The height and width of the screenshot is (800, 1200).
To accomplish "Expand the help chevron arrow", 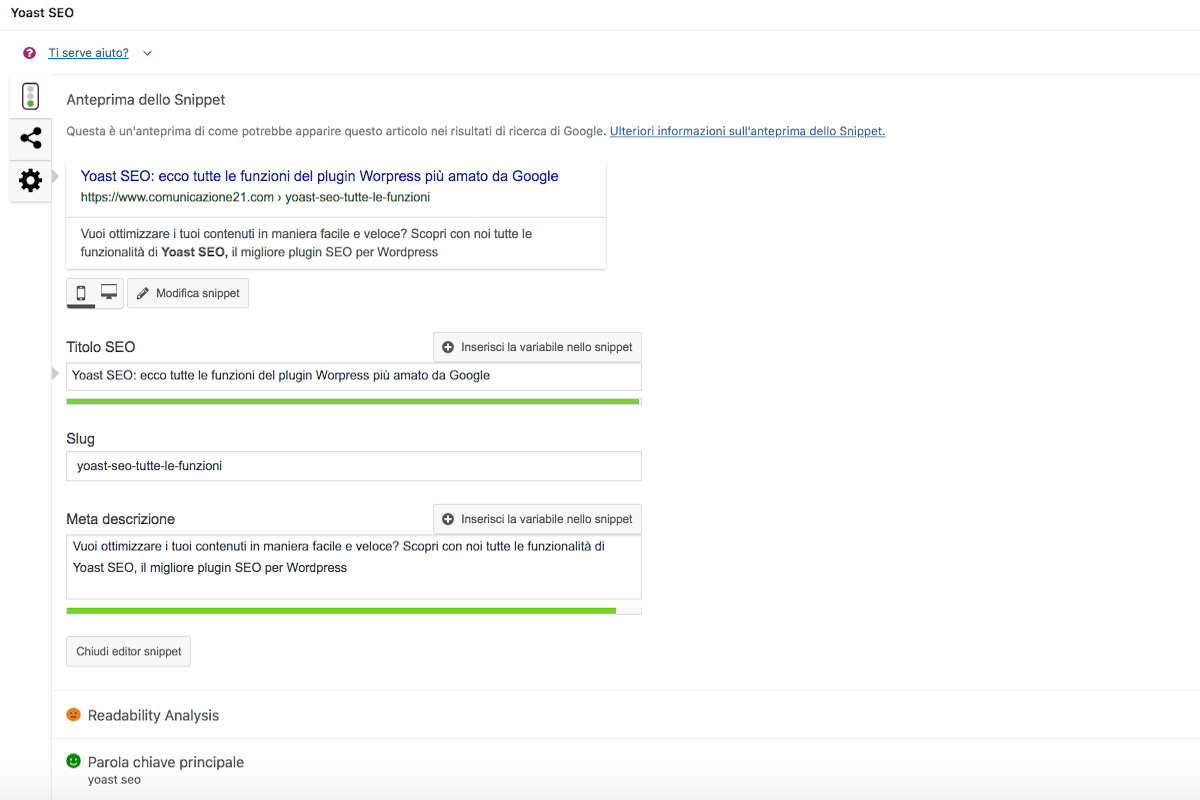I will pyautogui.click(x=147, y=53).
